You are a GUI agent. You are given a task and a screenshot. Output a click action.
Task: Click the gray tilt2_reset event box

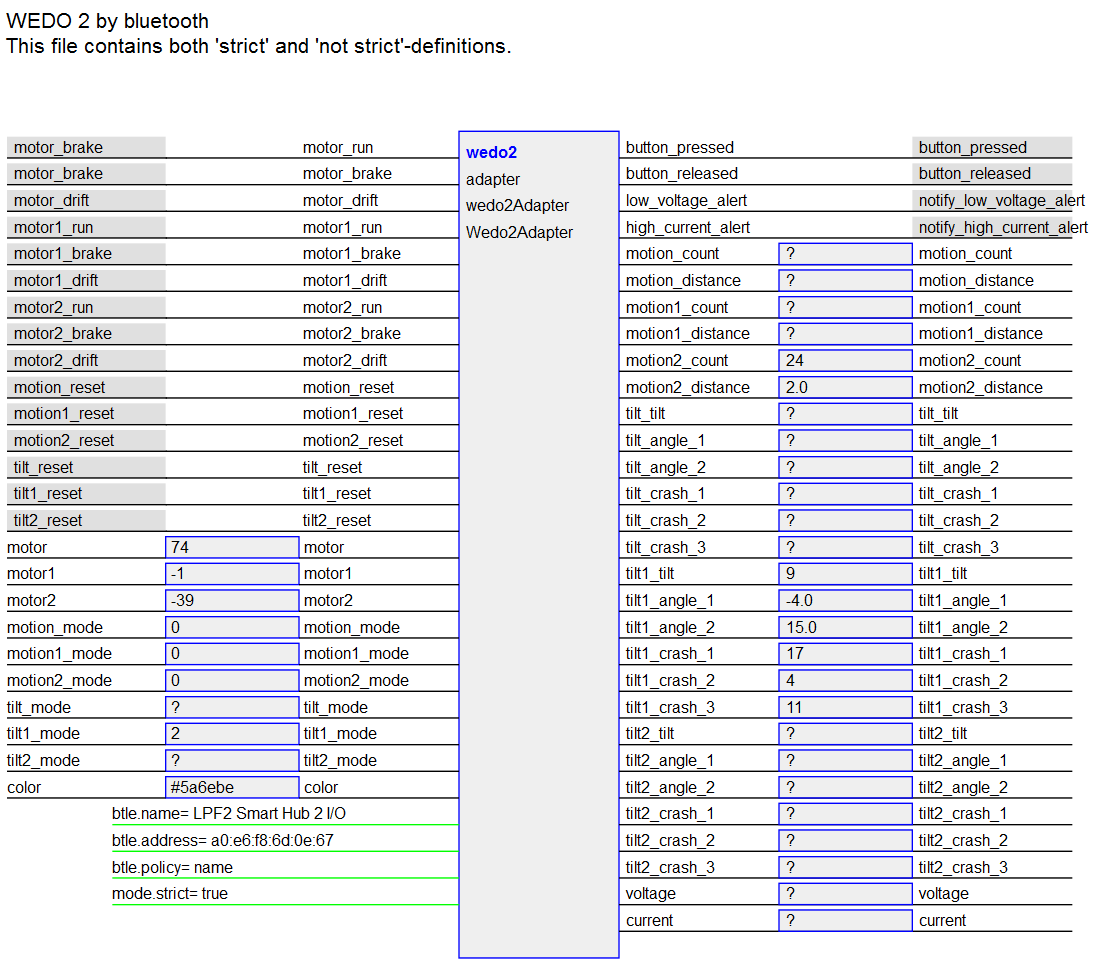point(86,520)
